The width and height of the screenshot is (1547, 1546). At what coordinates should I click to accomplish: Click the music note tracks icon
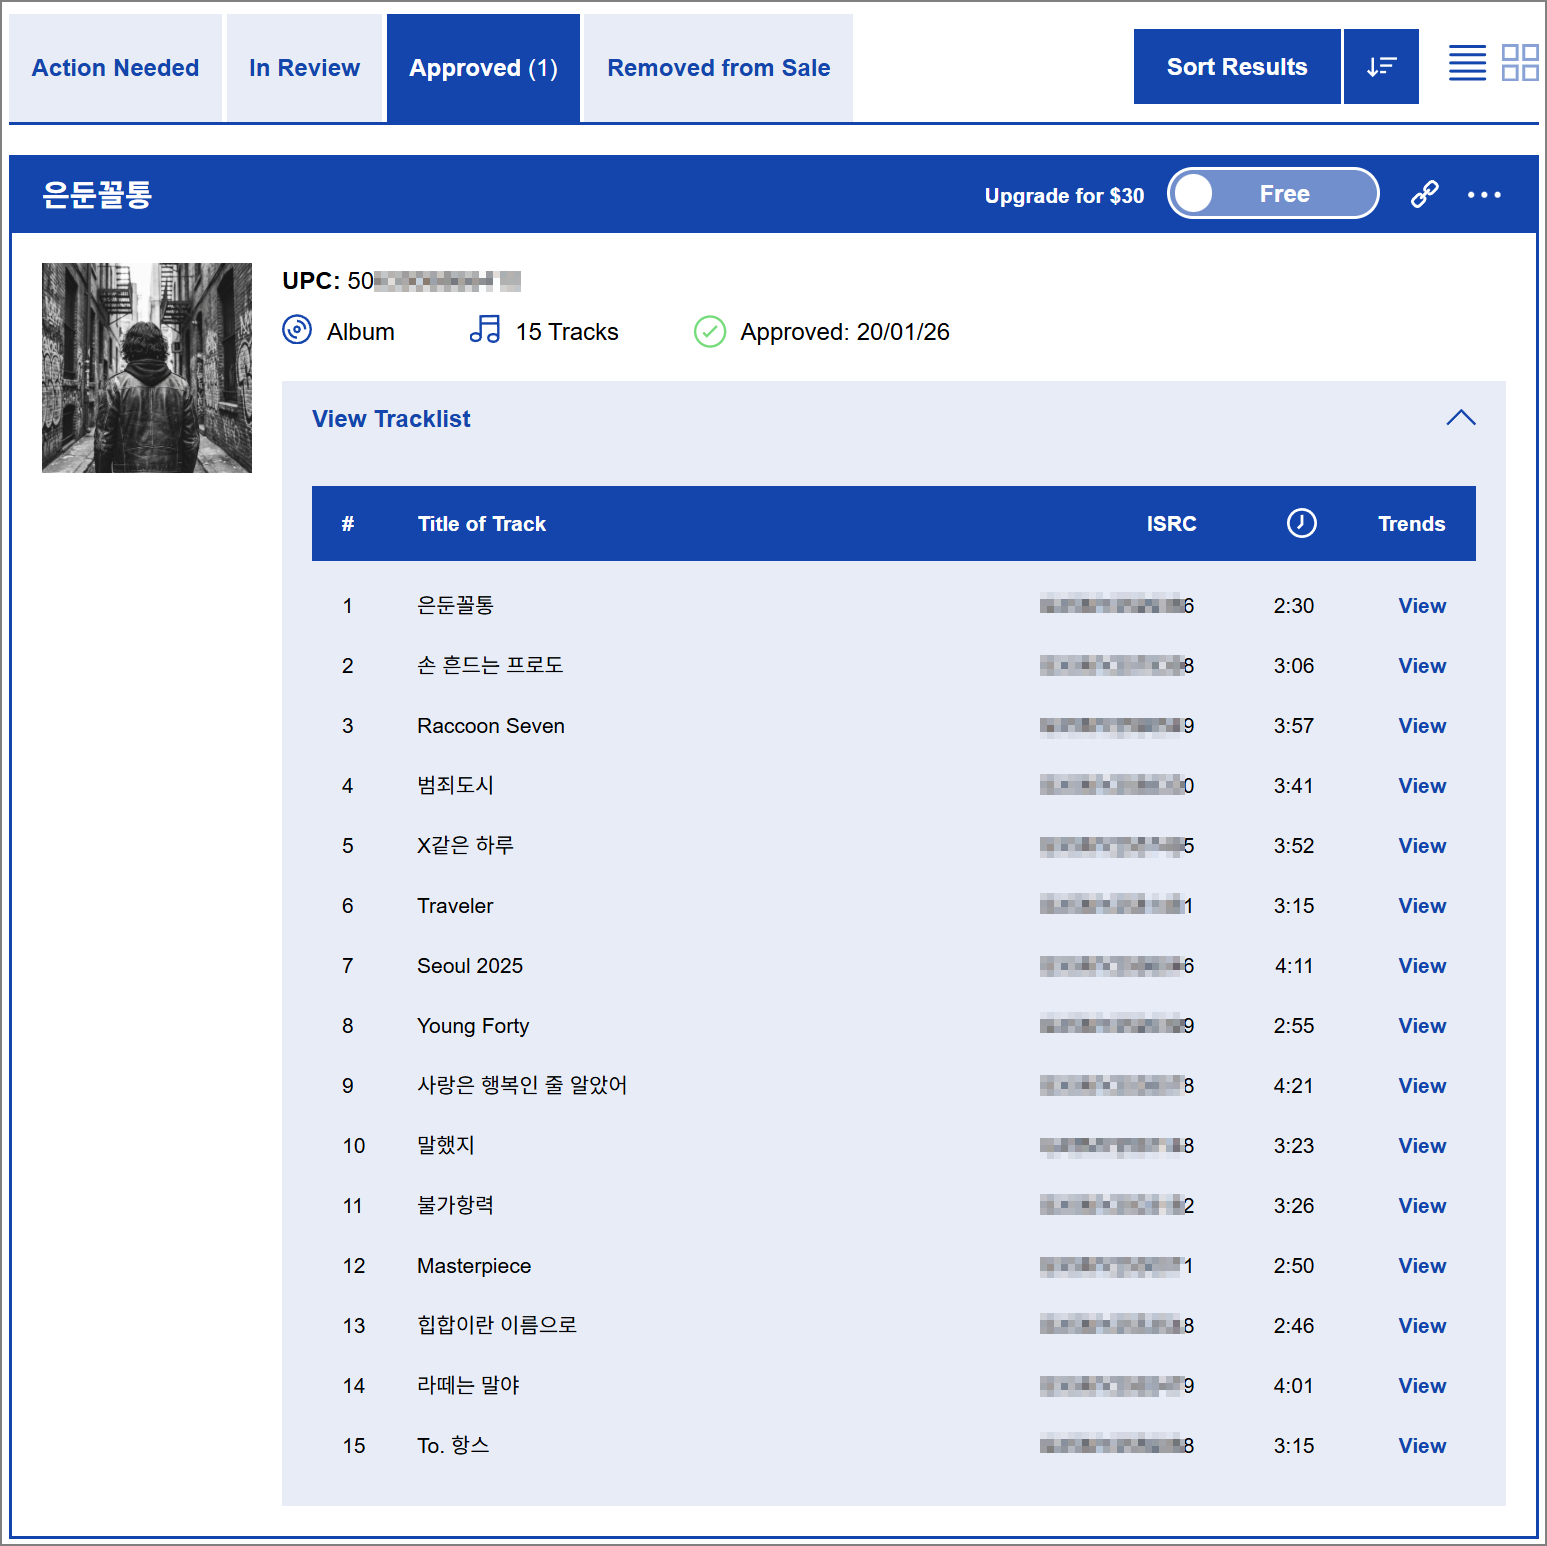tap(485, 330)
